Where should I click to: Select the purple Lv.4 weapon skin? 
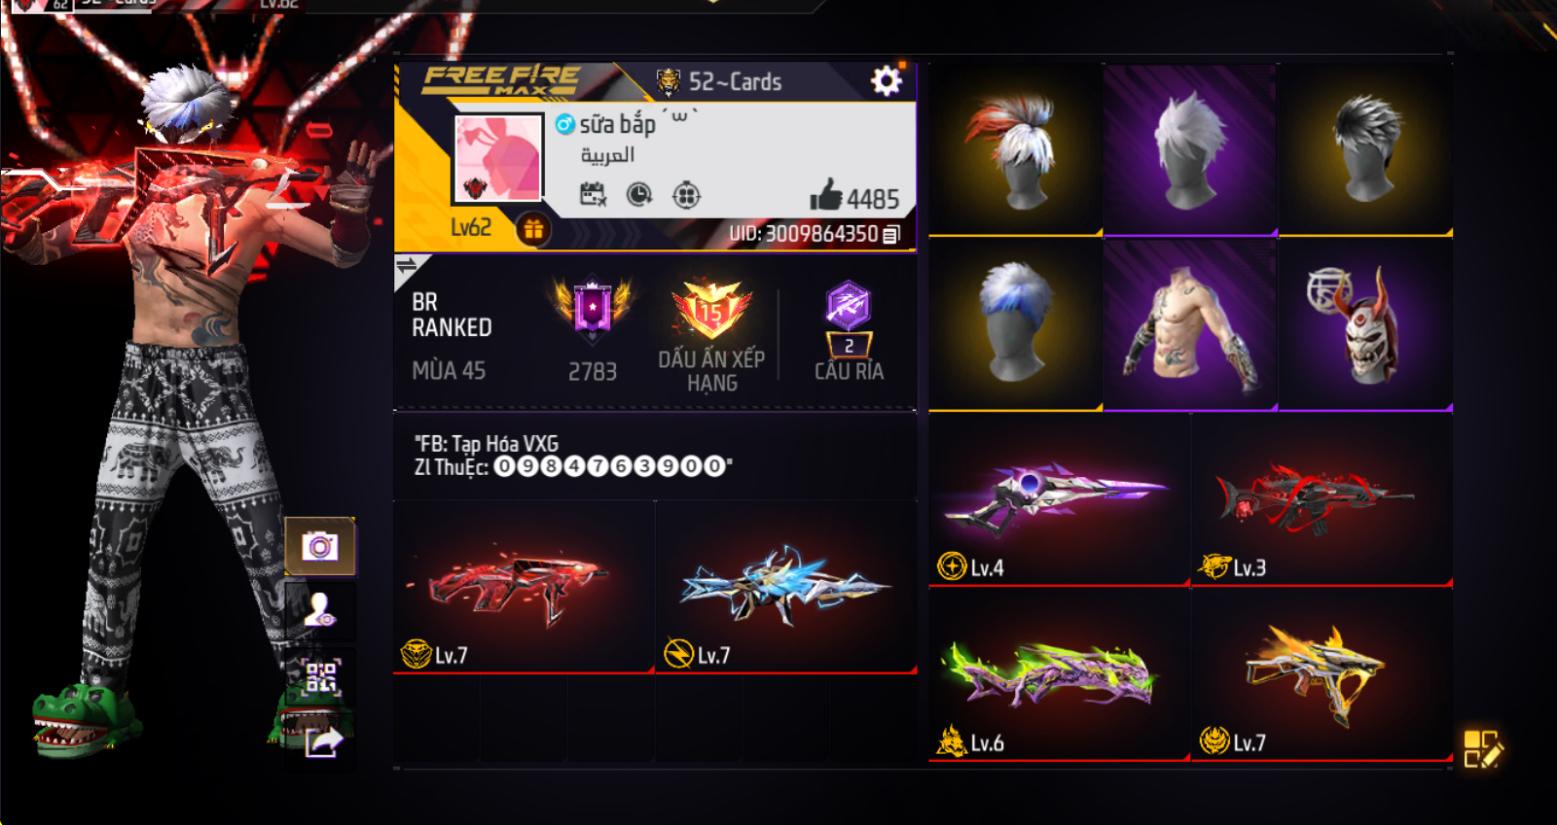point(1059,499)
